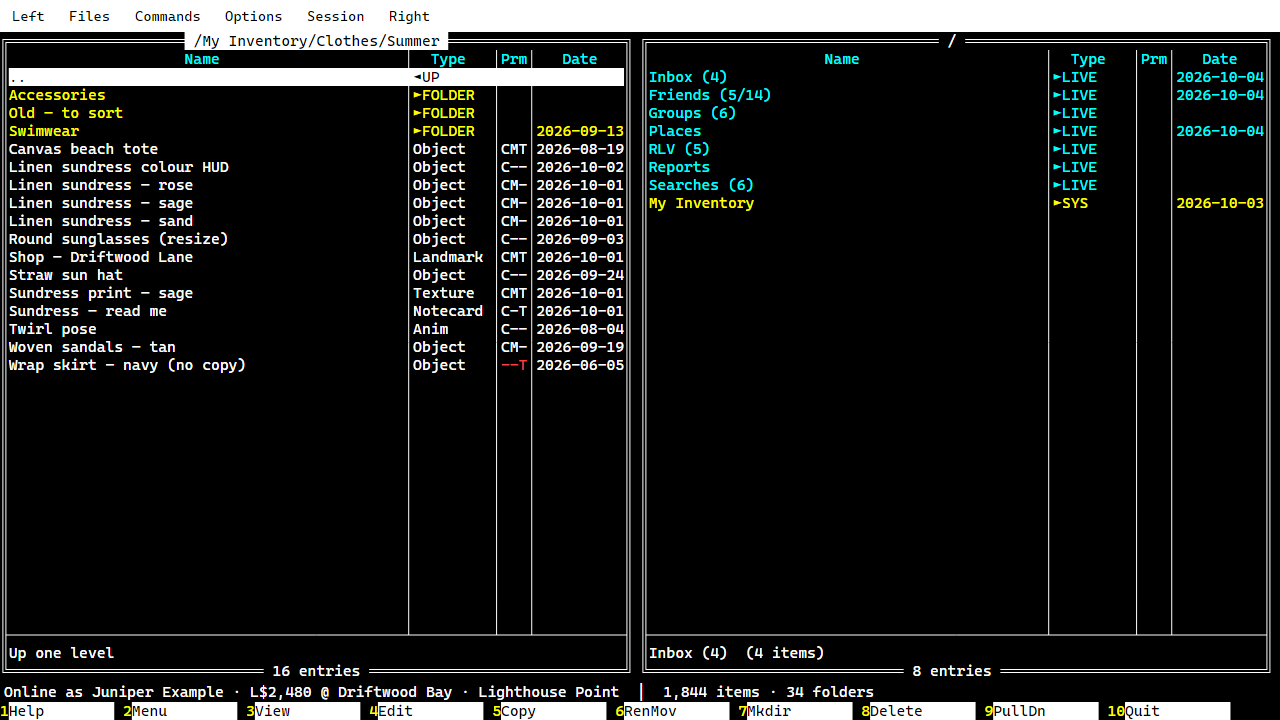This screenshot has width=1280, height=720.
Task: Open the Session menu
Action: click(335, 16)
